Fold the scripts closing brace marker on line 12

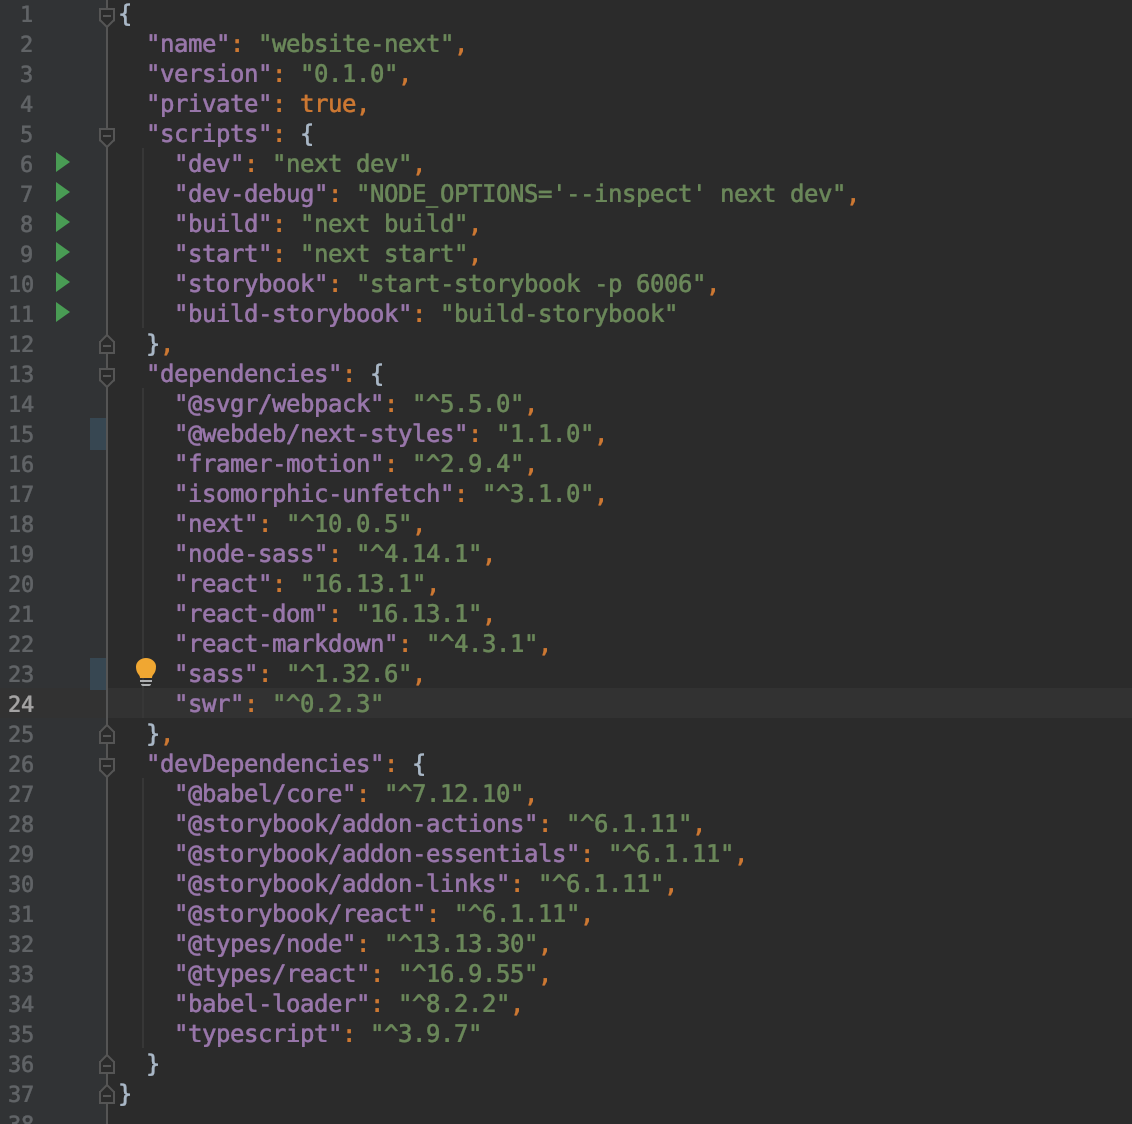click(107, 345)
